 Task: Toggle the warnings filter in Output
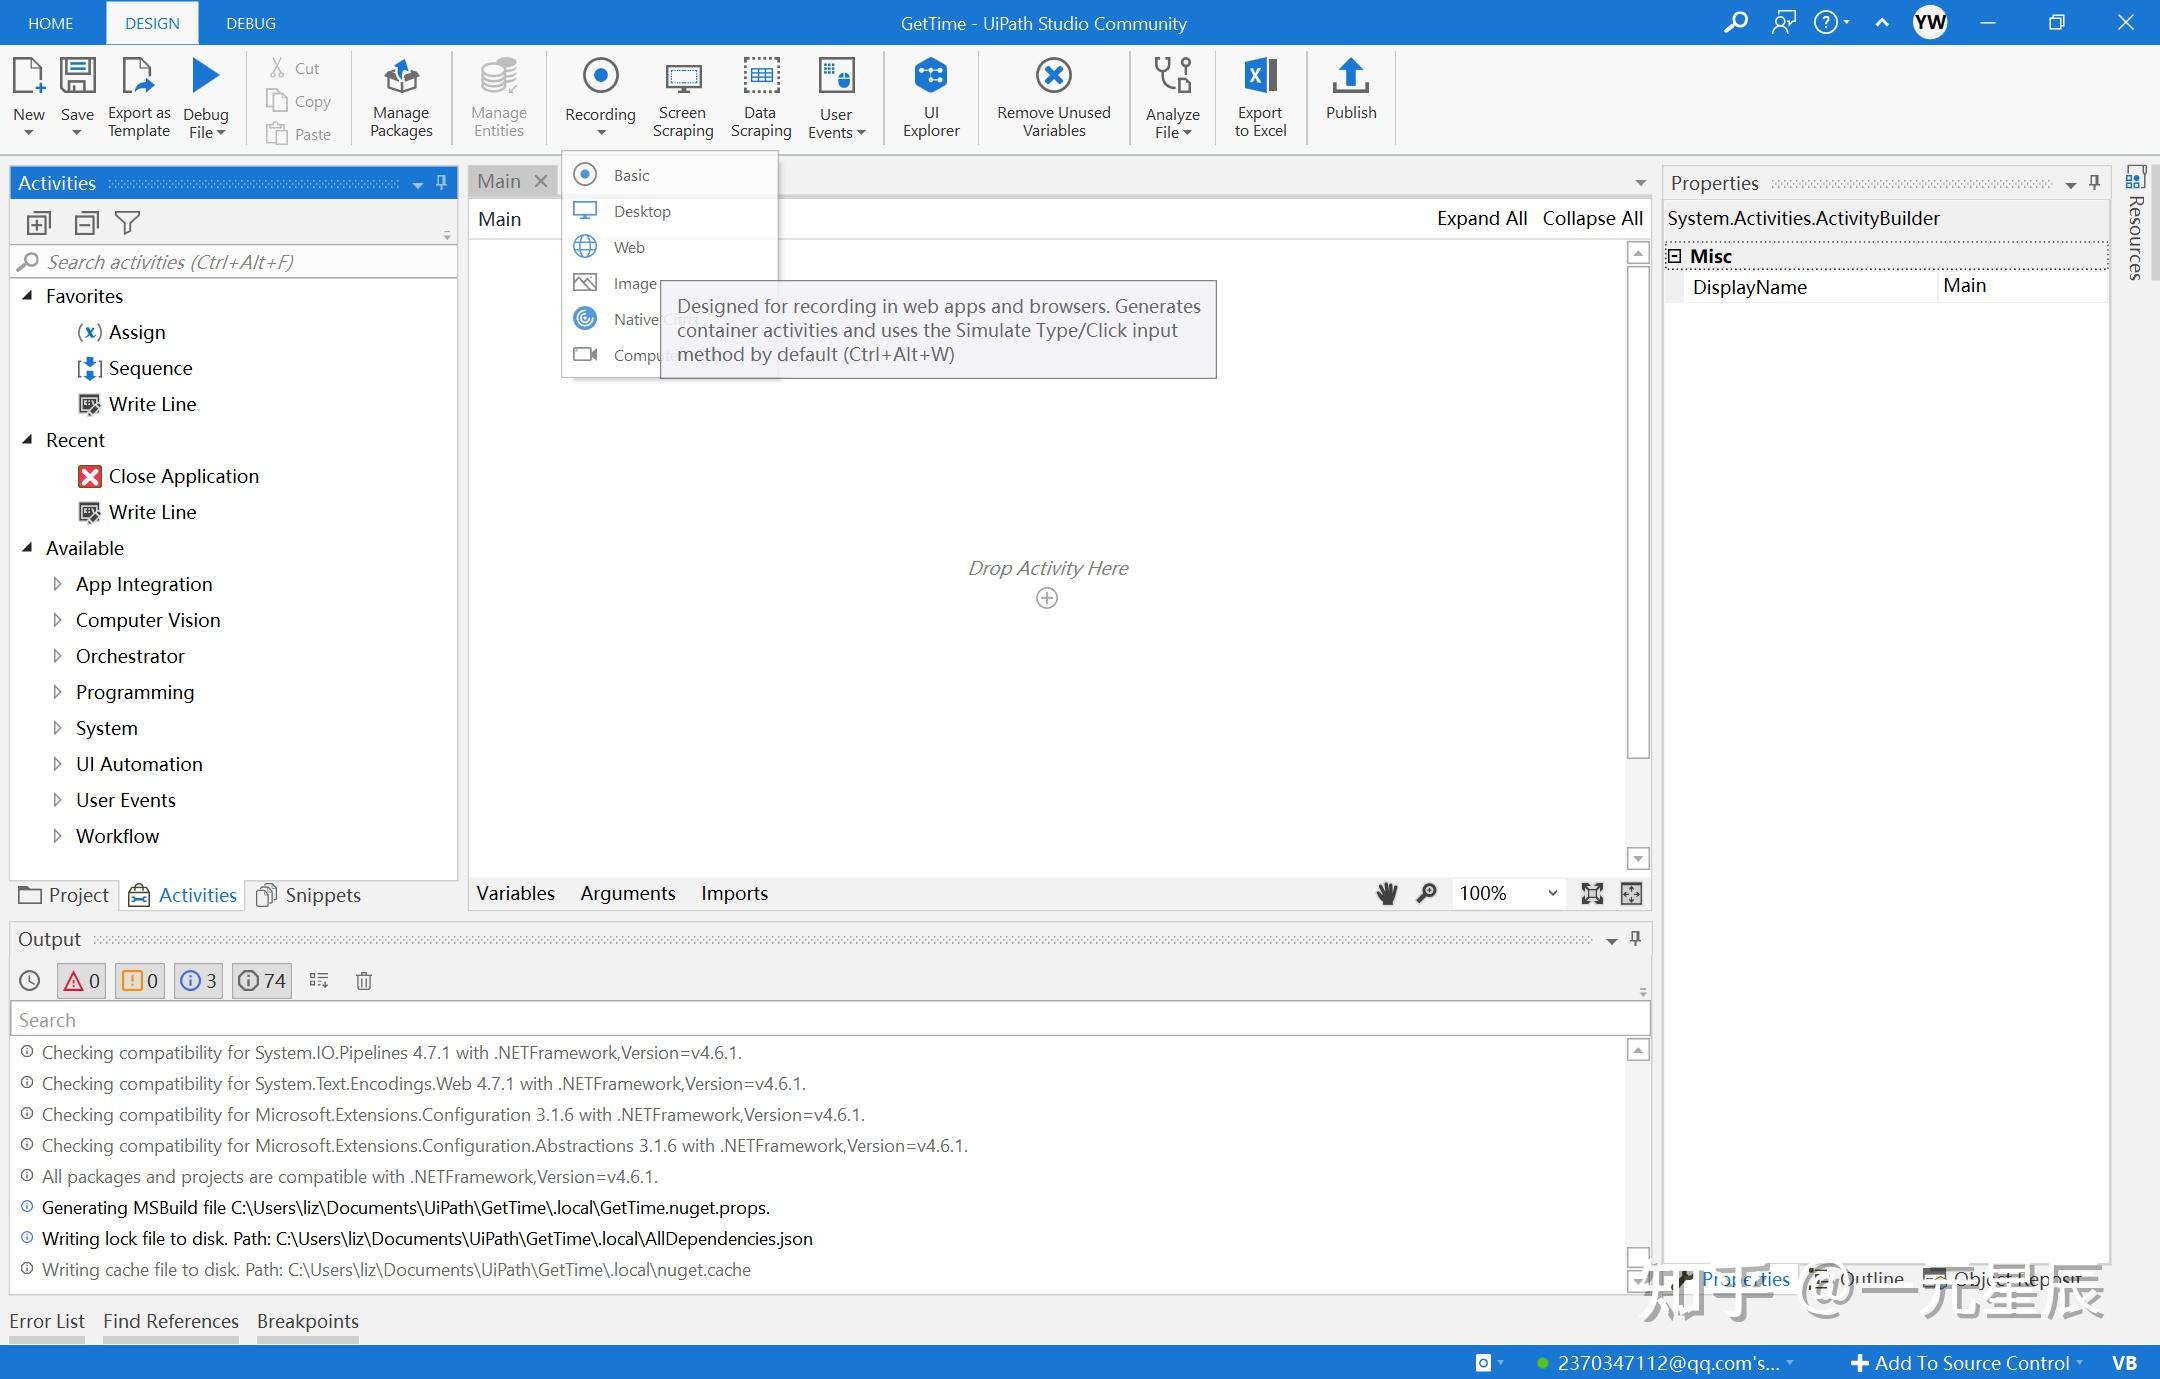[140, 981]
